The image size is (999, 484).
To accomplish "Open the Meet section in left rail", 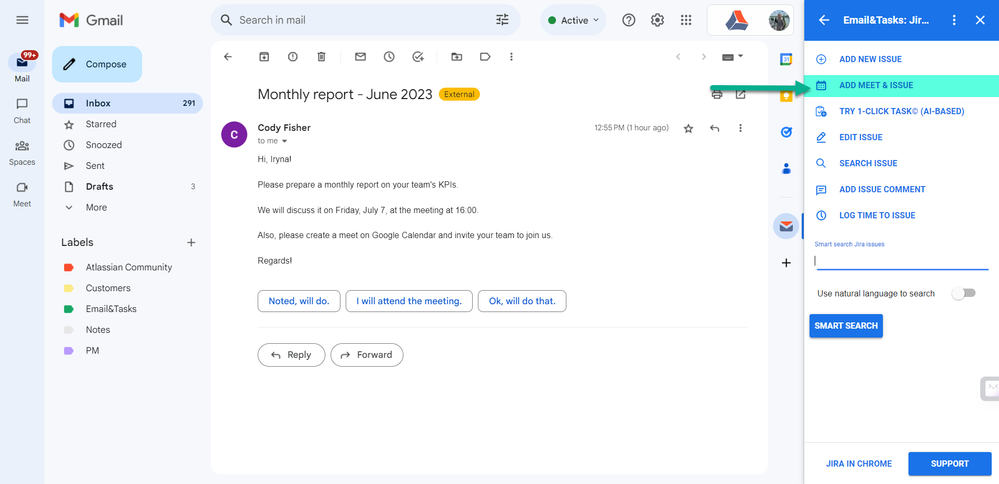I will [22, 194].
